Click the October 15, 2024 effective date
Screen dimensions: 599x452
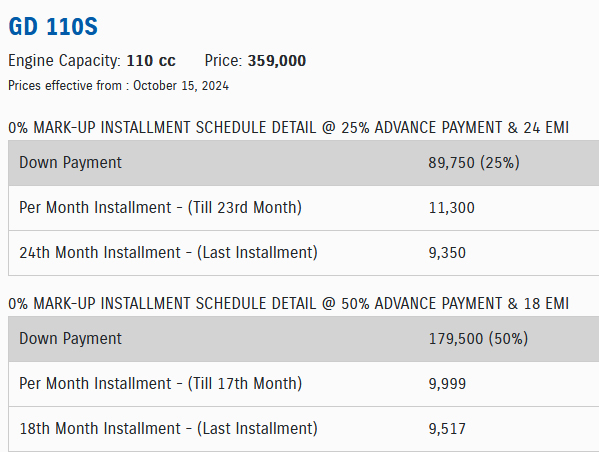click(x=181, y=86)
